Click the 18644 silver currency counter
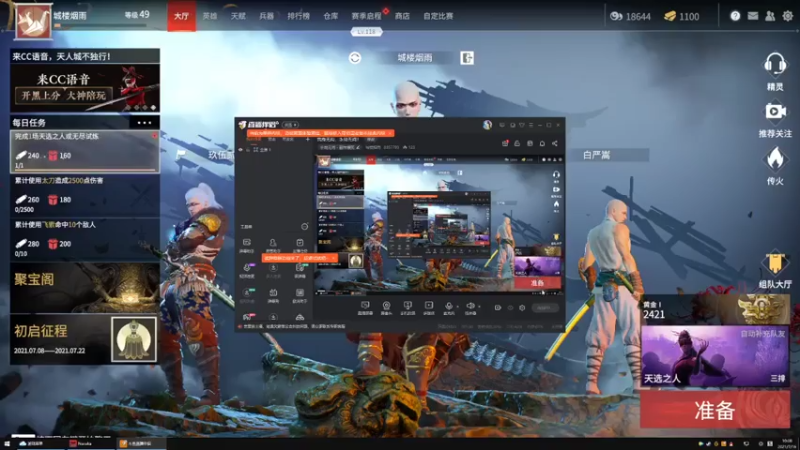This screenshot has width=800, height=450. pos(631,16)
